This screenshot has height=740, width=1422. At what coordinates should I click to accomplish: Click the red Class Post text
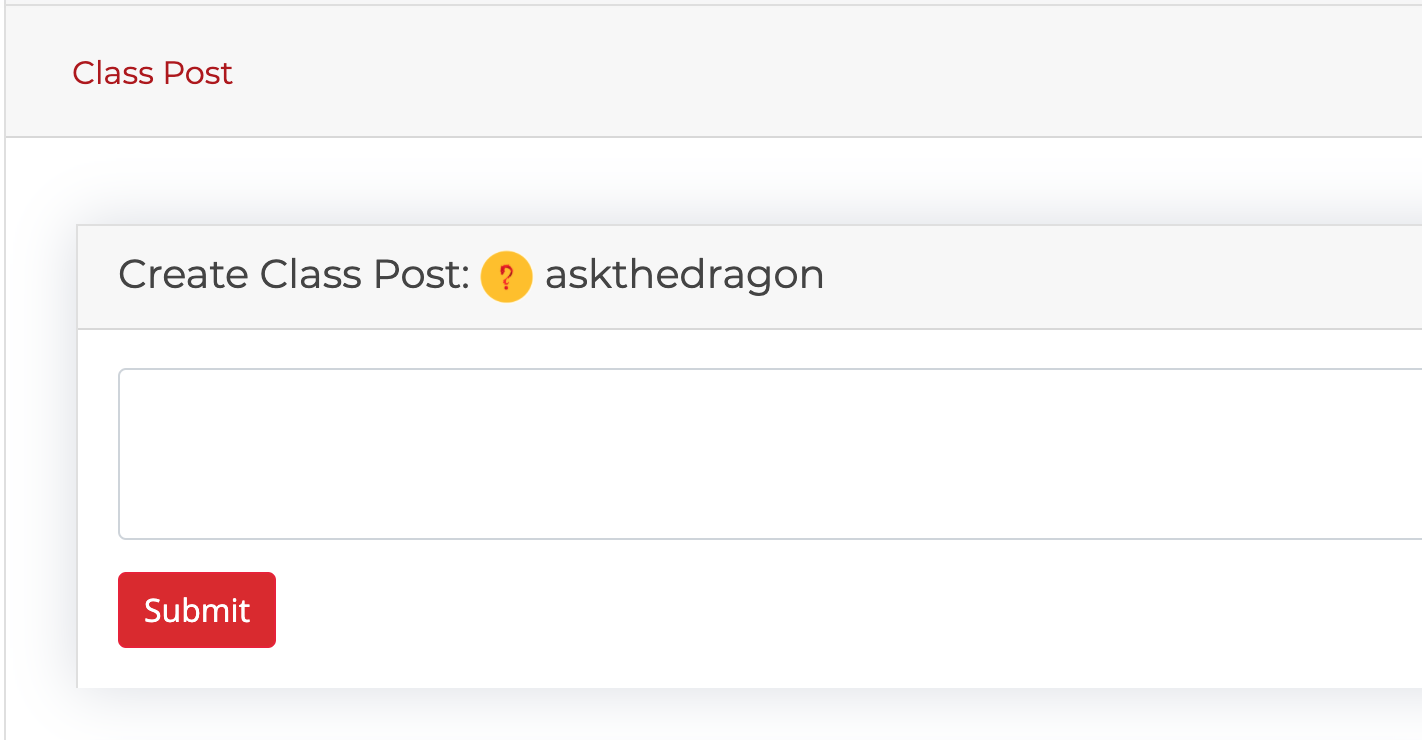(152, 73)
